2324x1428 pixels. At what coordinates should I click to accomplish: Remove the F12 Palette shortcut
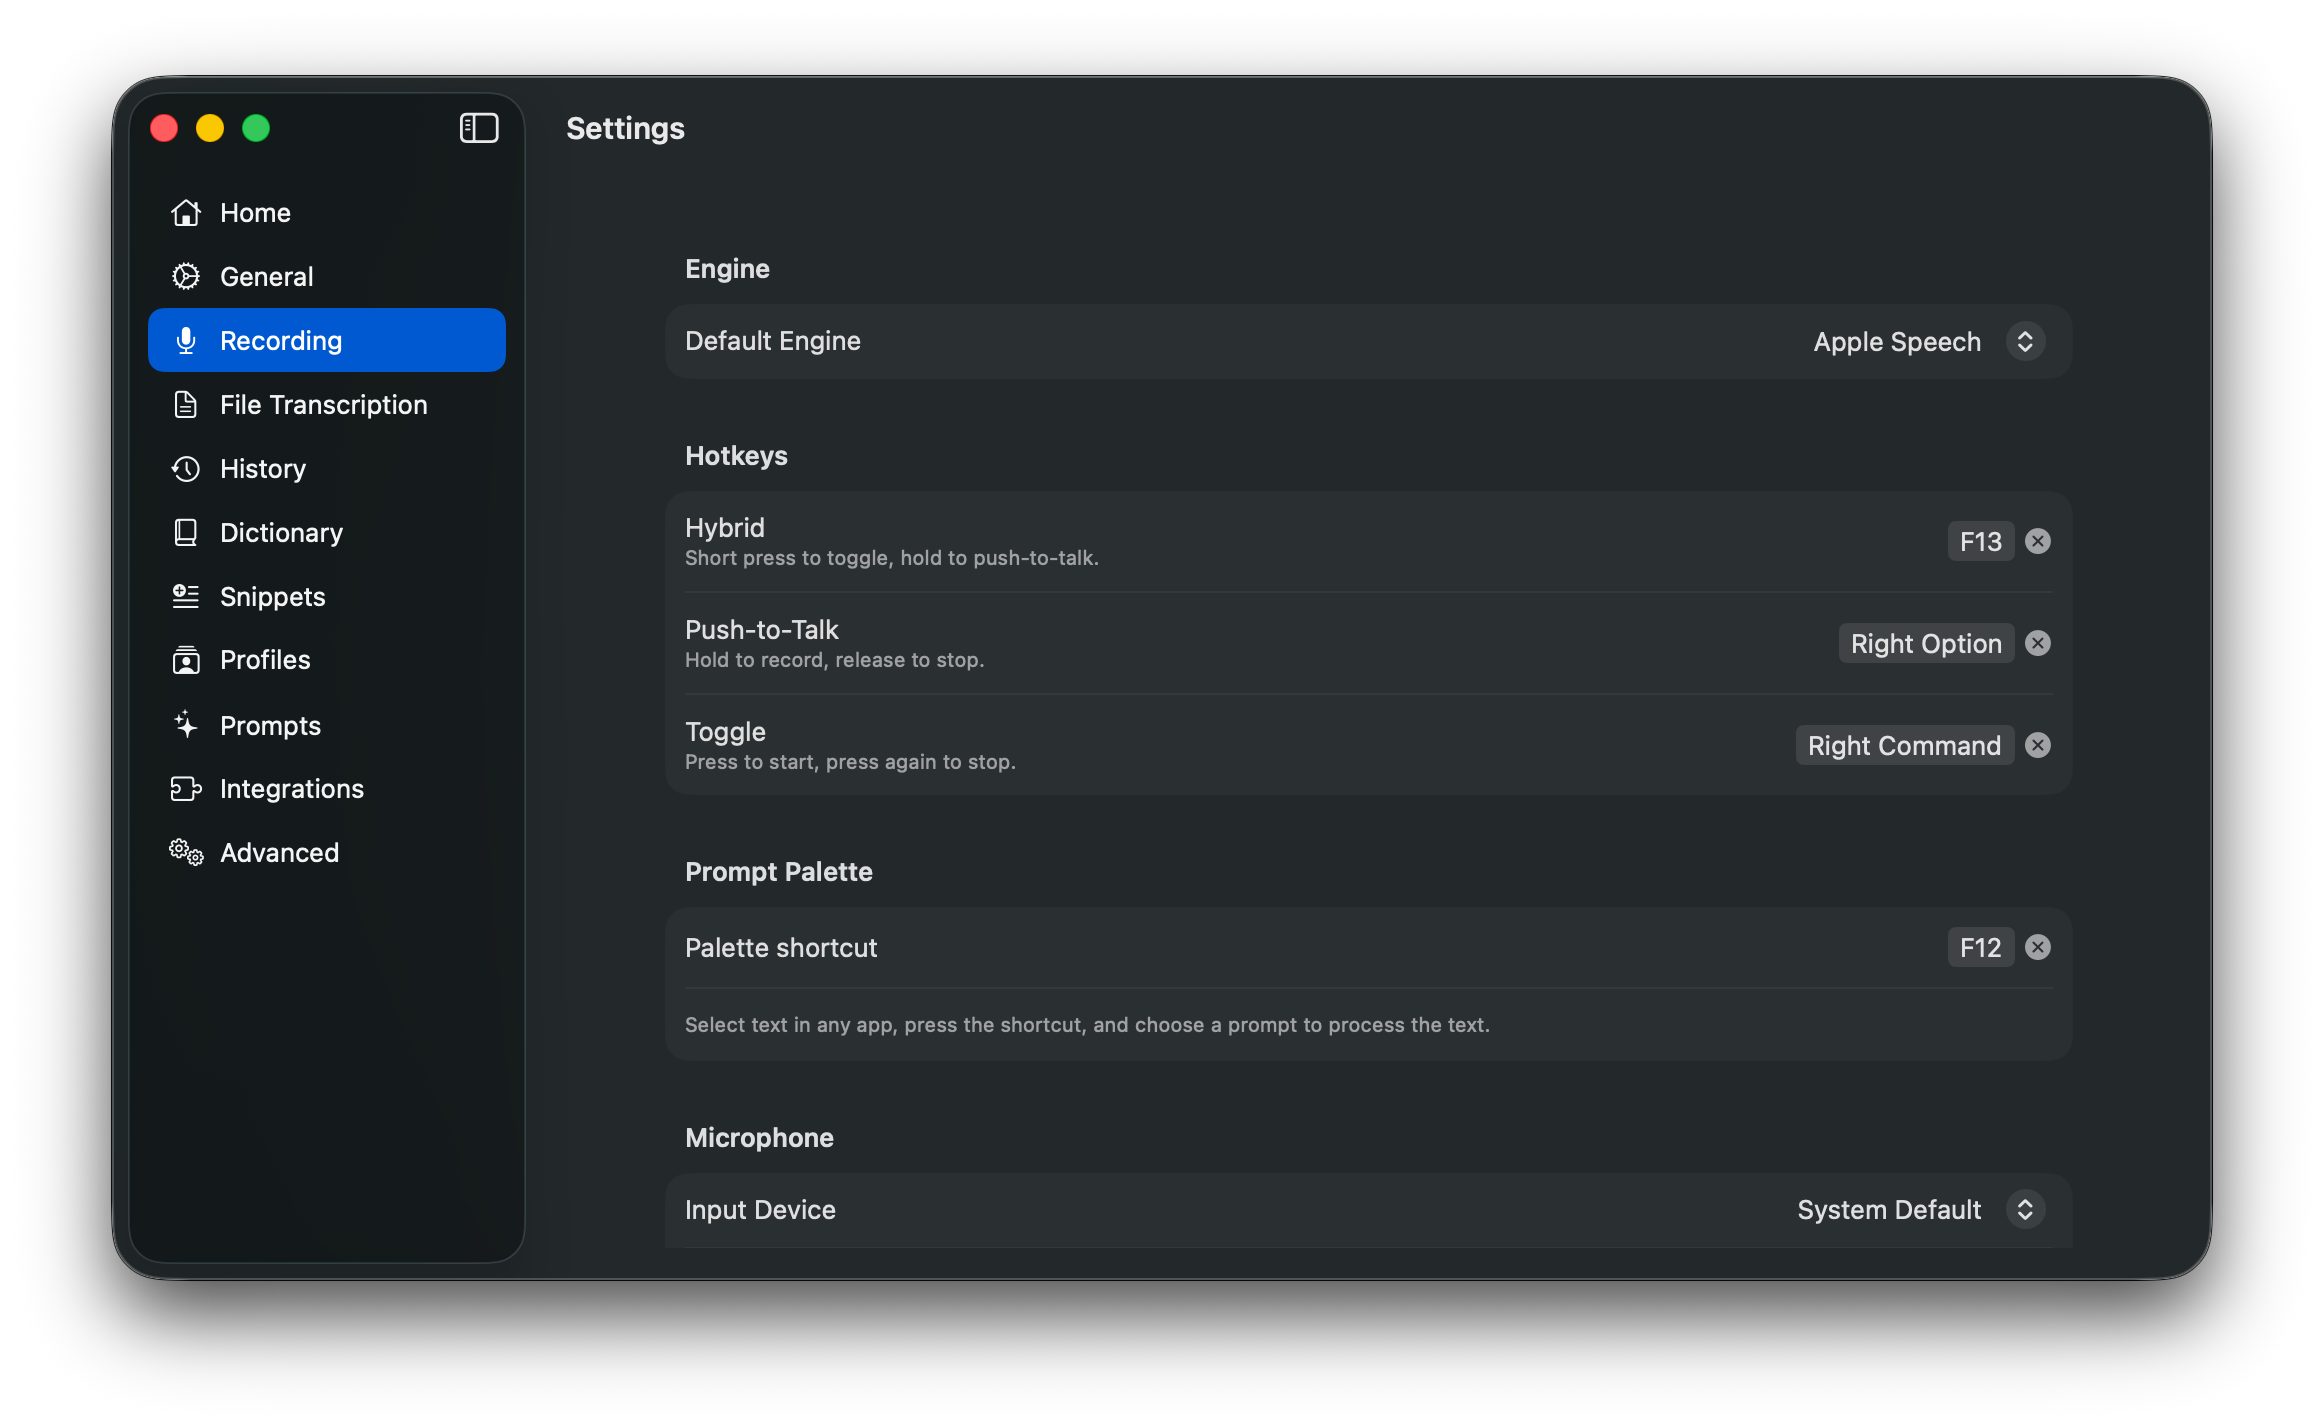2039,947
